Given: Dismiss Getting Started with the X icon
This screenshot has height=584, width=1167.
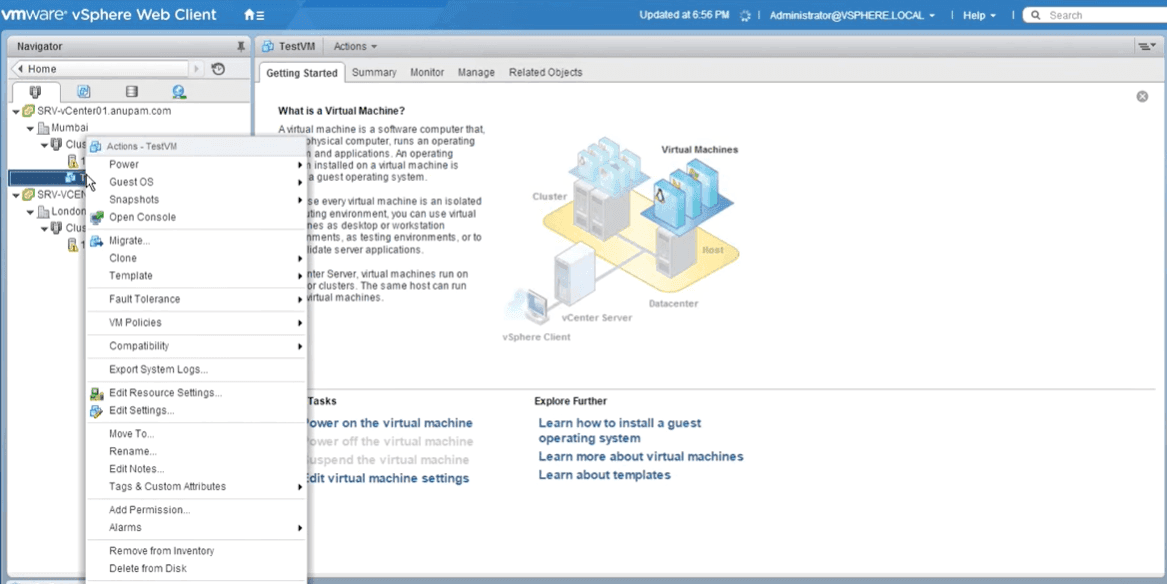Looking at the screenshot, I should tap(1142, 97).
